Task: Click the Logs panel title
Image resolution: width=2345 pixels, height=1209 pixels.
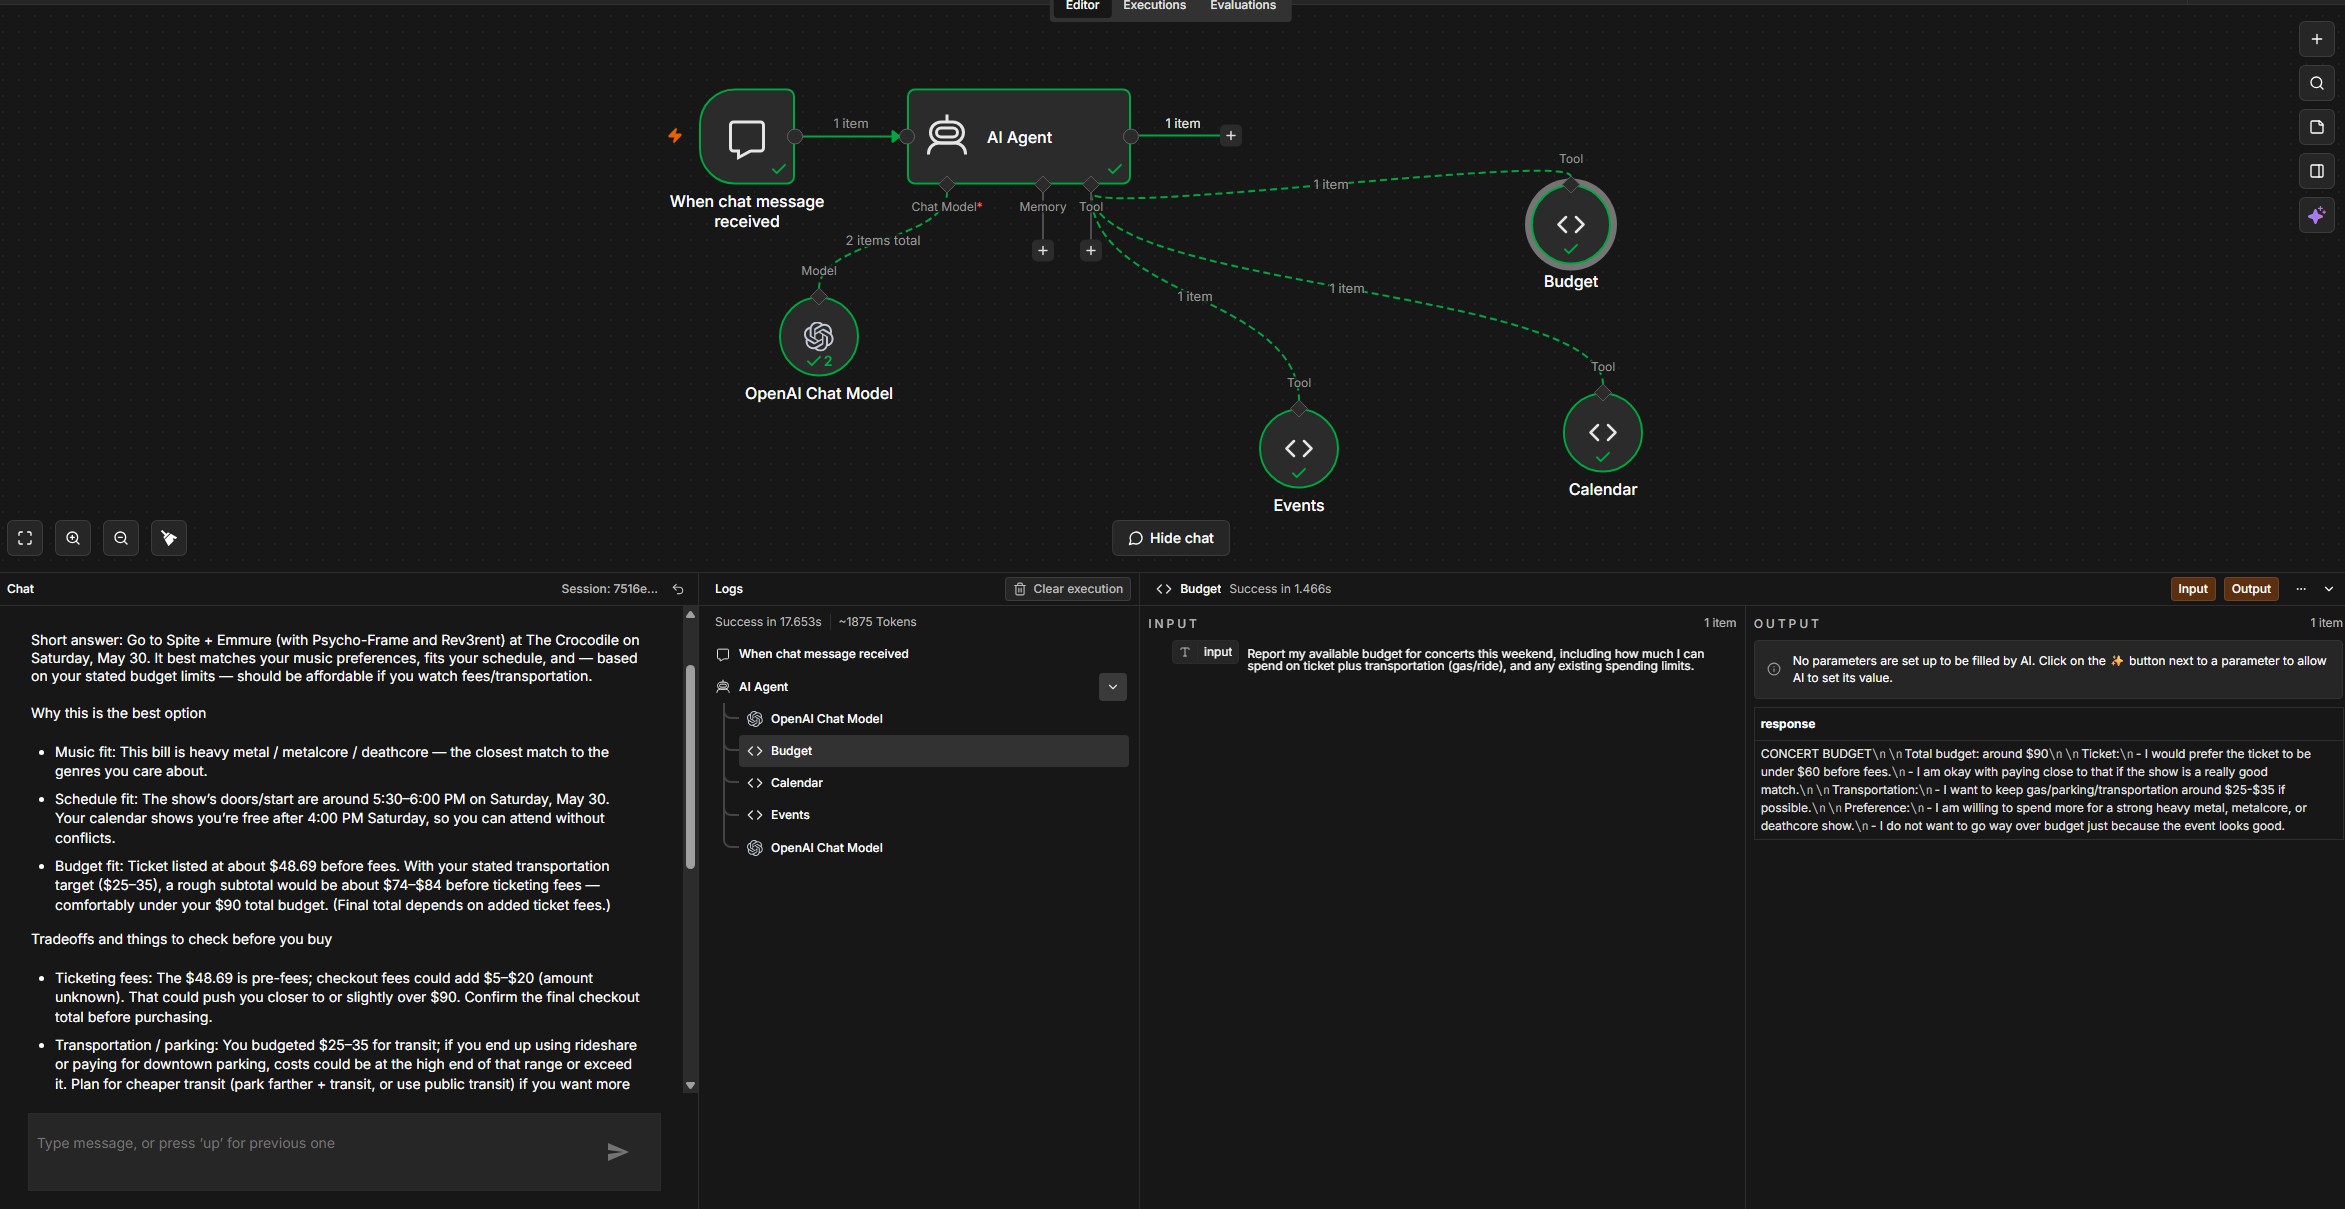Action: (x=728, y=589)
